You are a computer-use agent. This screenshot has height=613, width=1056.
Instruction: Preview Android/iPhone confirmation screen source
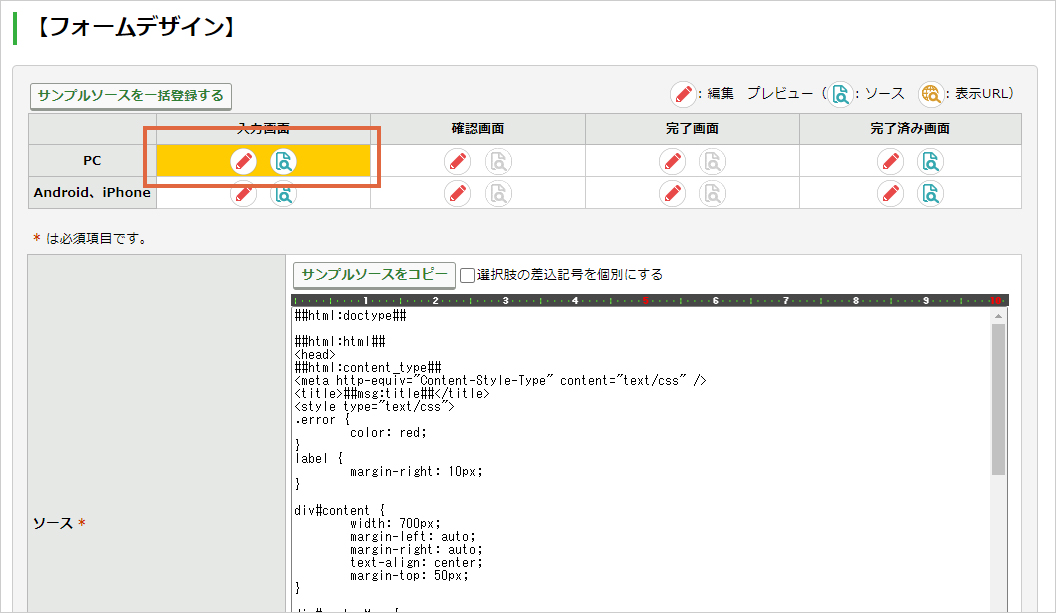click(x=498, y=194)
